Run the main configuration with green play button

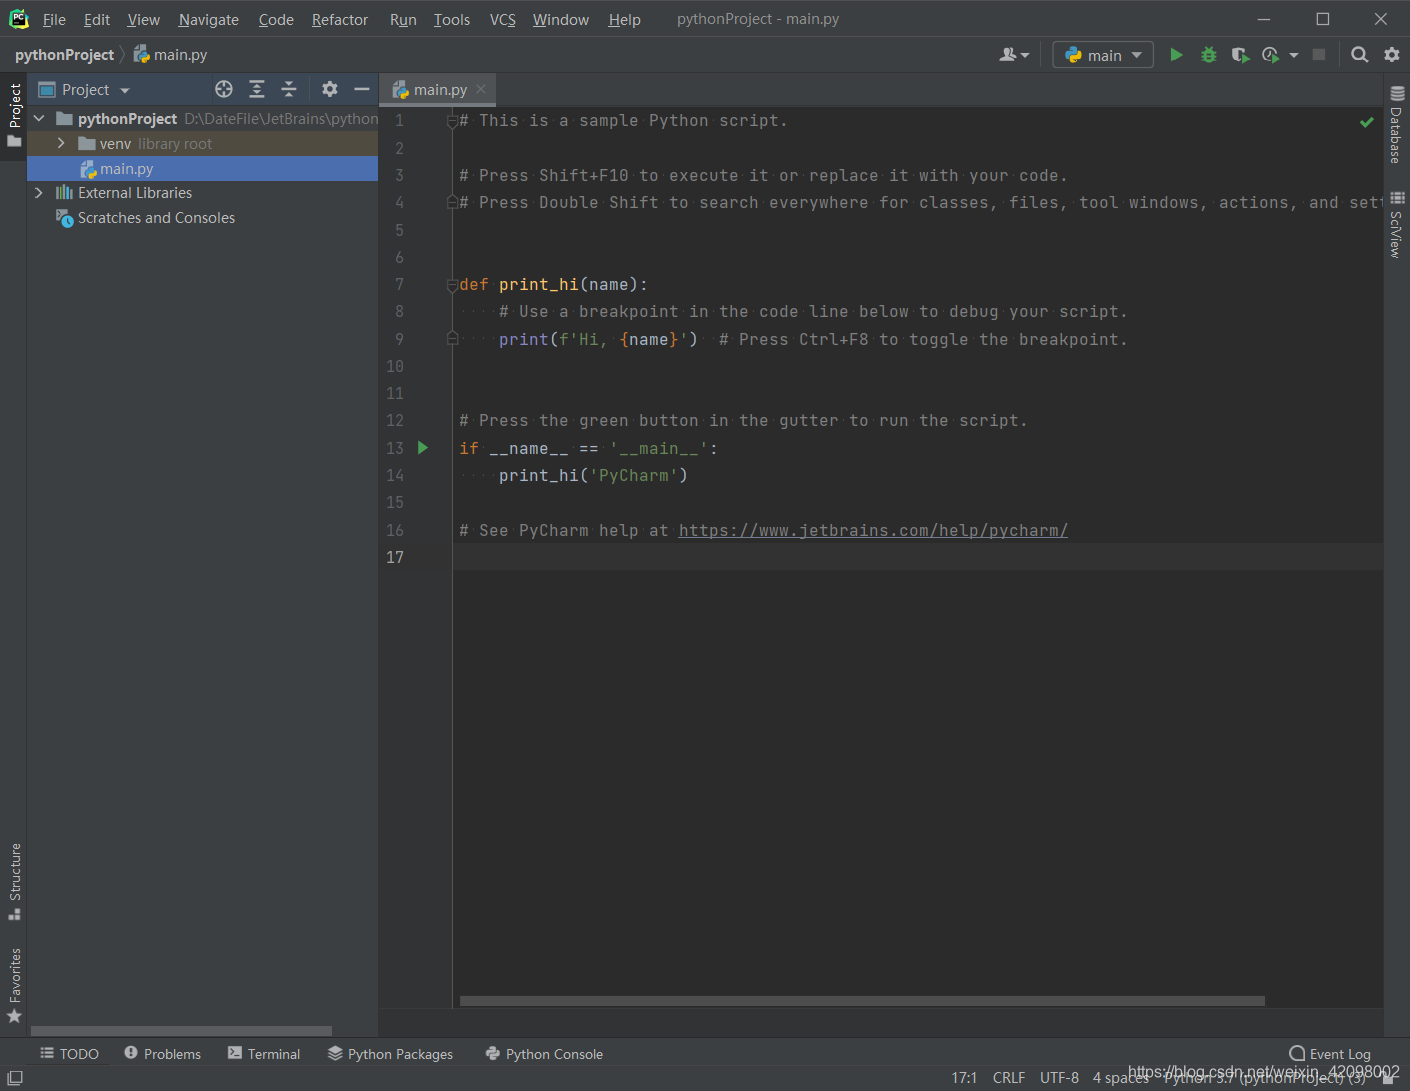click(1176, 55)
